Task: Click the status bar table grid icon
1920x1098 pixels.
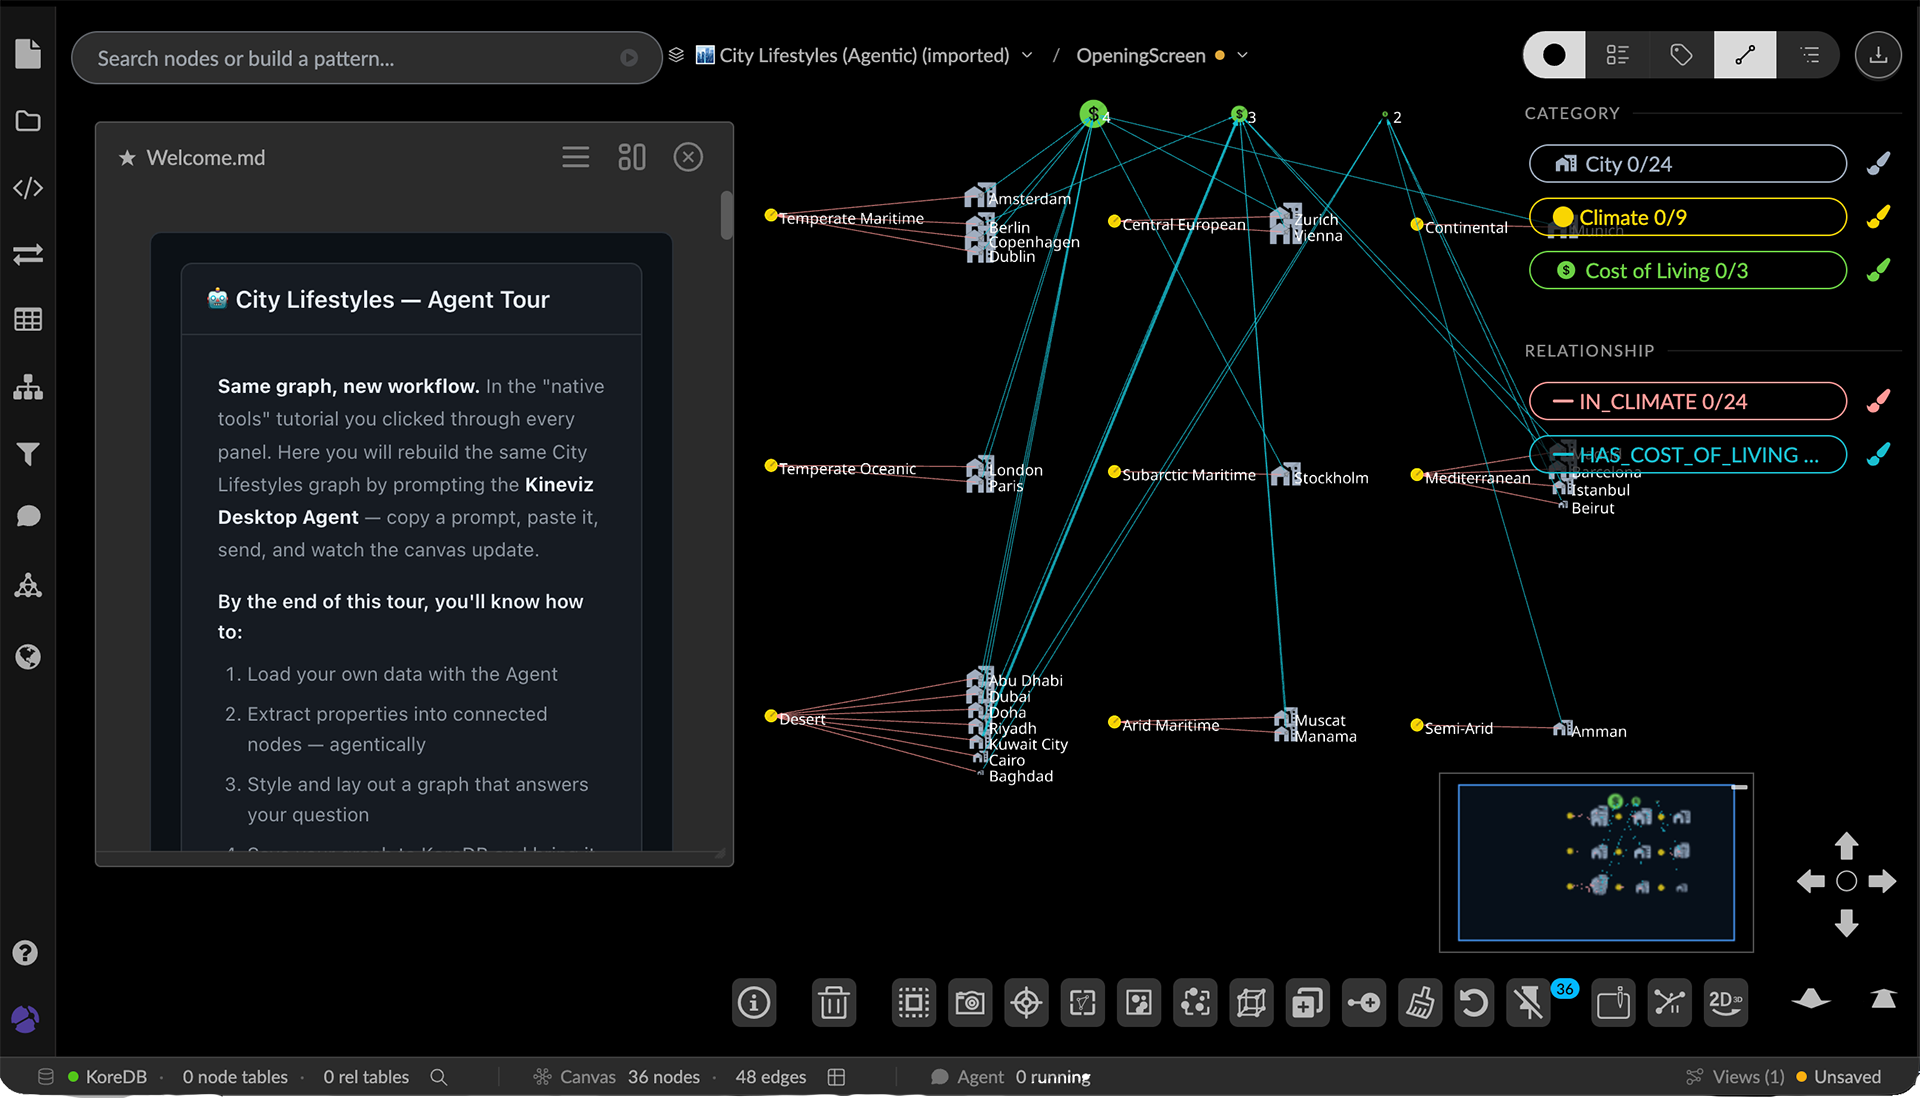Action: [837, 1077]
